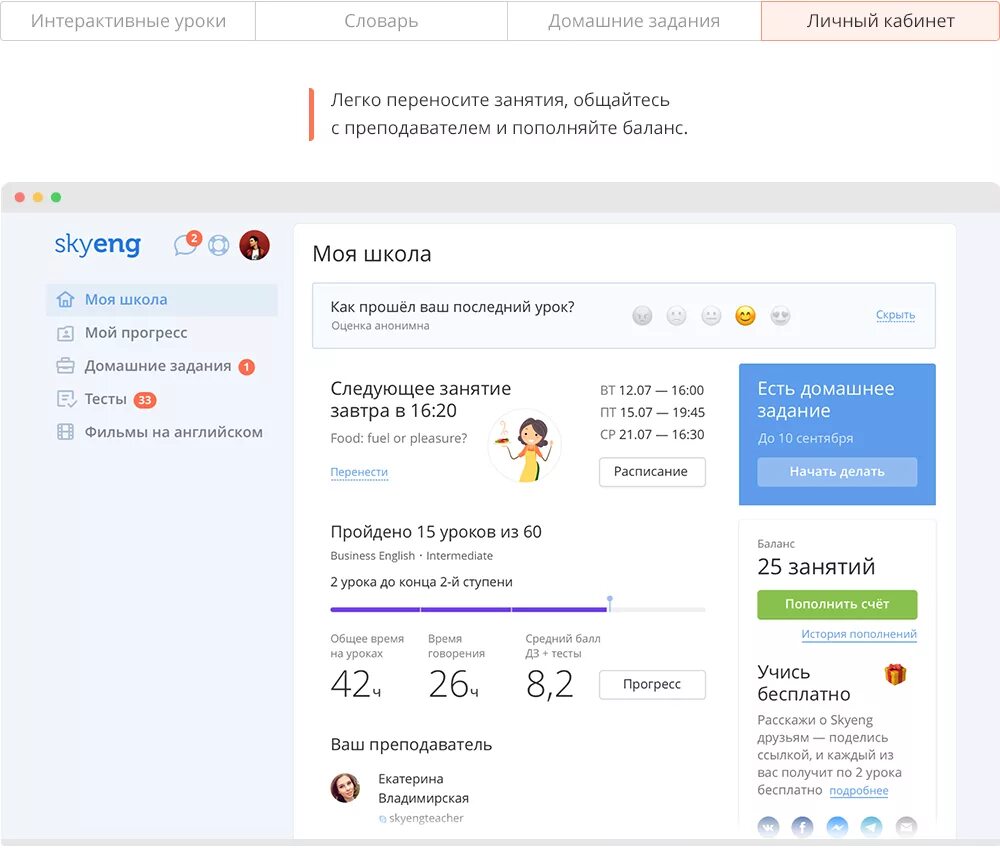Viewport: 1000px width, 849px height.
Task: Click the 42ч total lesson time value
Action: pos(355,684)
